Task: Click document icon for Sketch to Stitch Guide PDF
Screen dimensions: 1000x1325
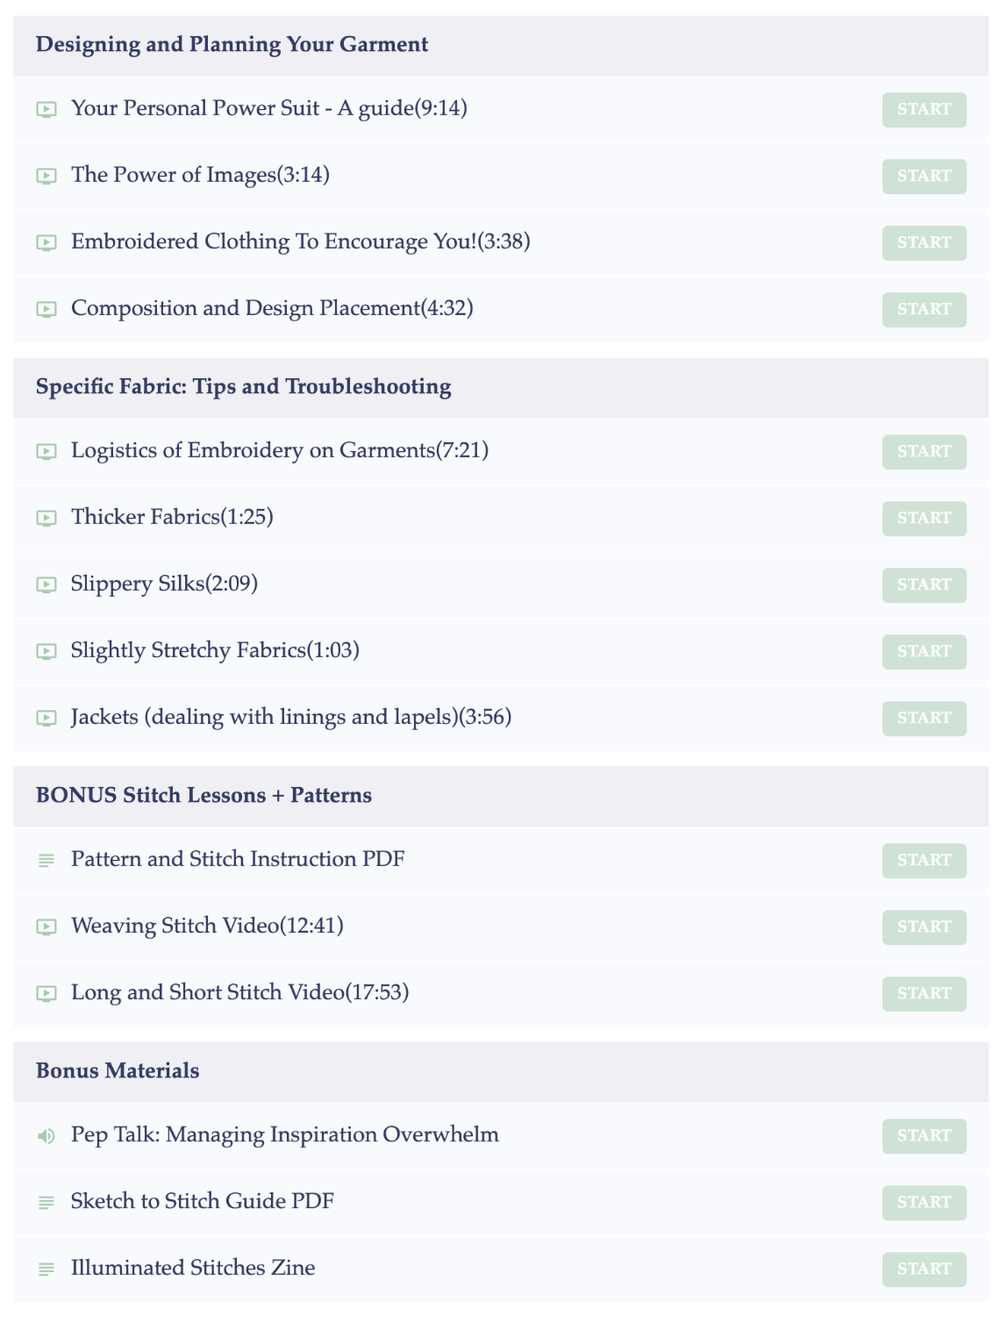Action: pyautogui.click(x=46, y=1202)
